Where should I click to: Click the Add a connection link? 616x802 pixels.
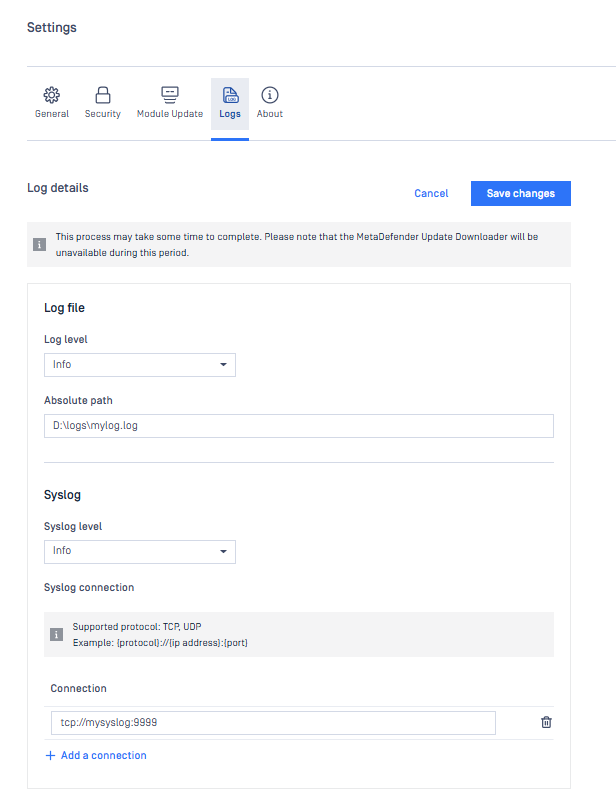coord(103,755)
